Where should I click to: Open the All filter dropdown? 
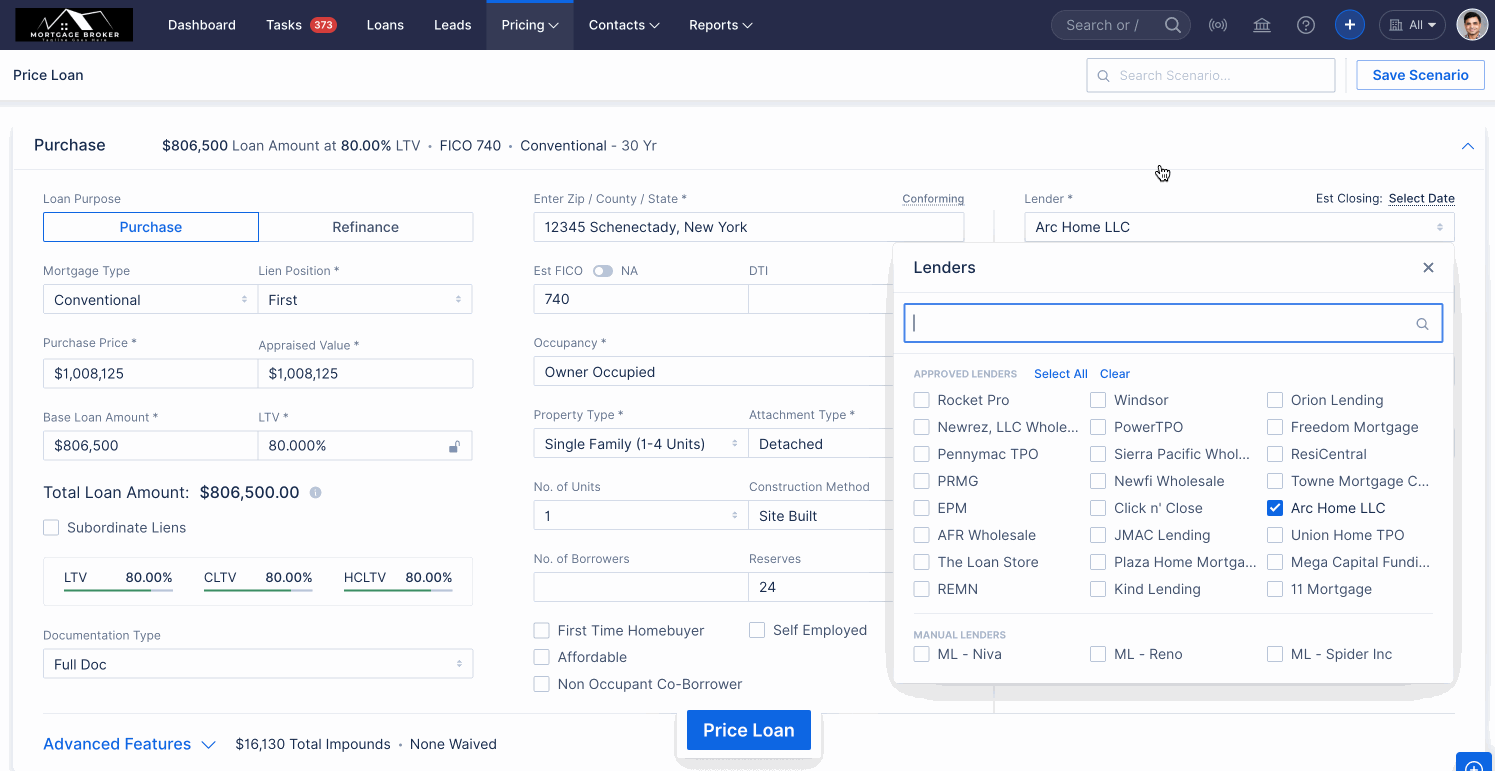[x=1412, y=25]
